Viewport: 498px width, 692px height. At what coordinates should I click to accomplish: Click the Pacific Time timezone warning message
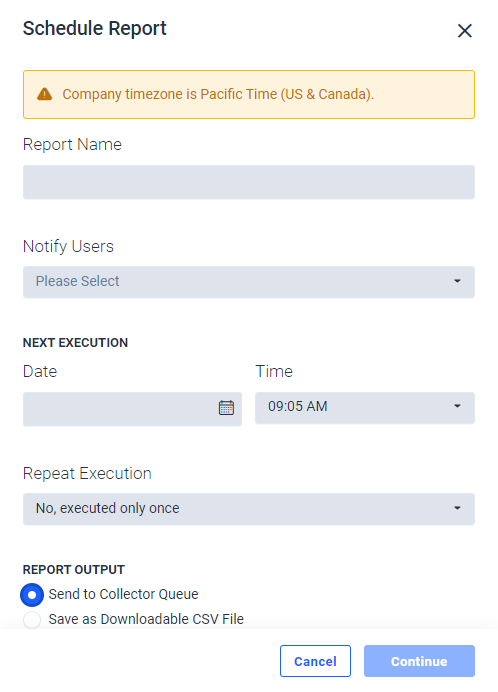(218, 94)
